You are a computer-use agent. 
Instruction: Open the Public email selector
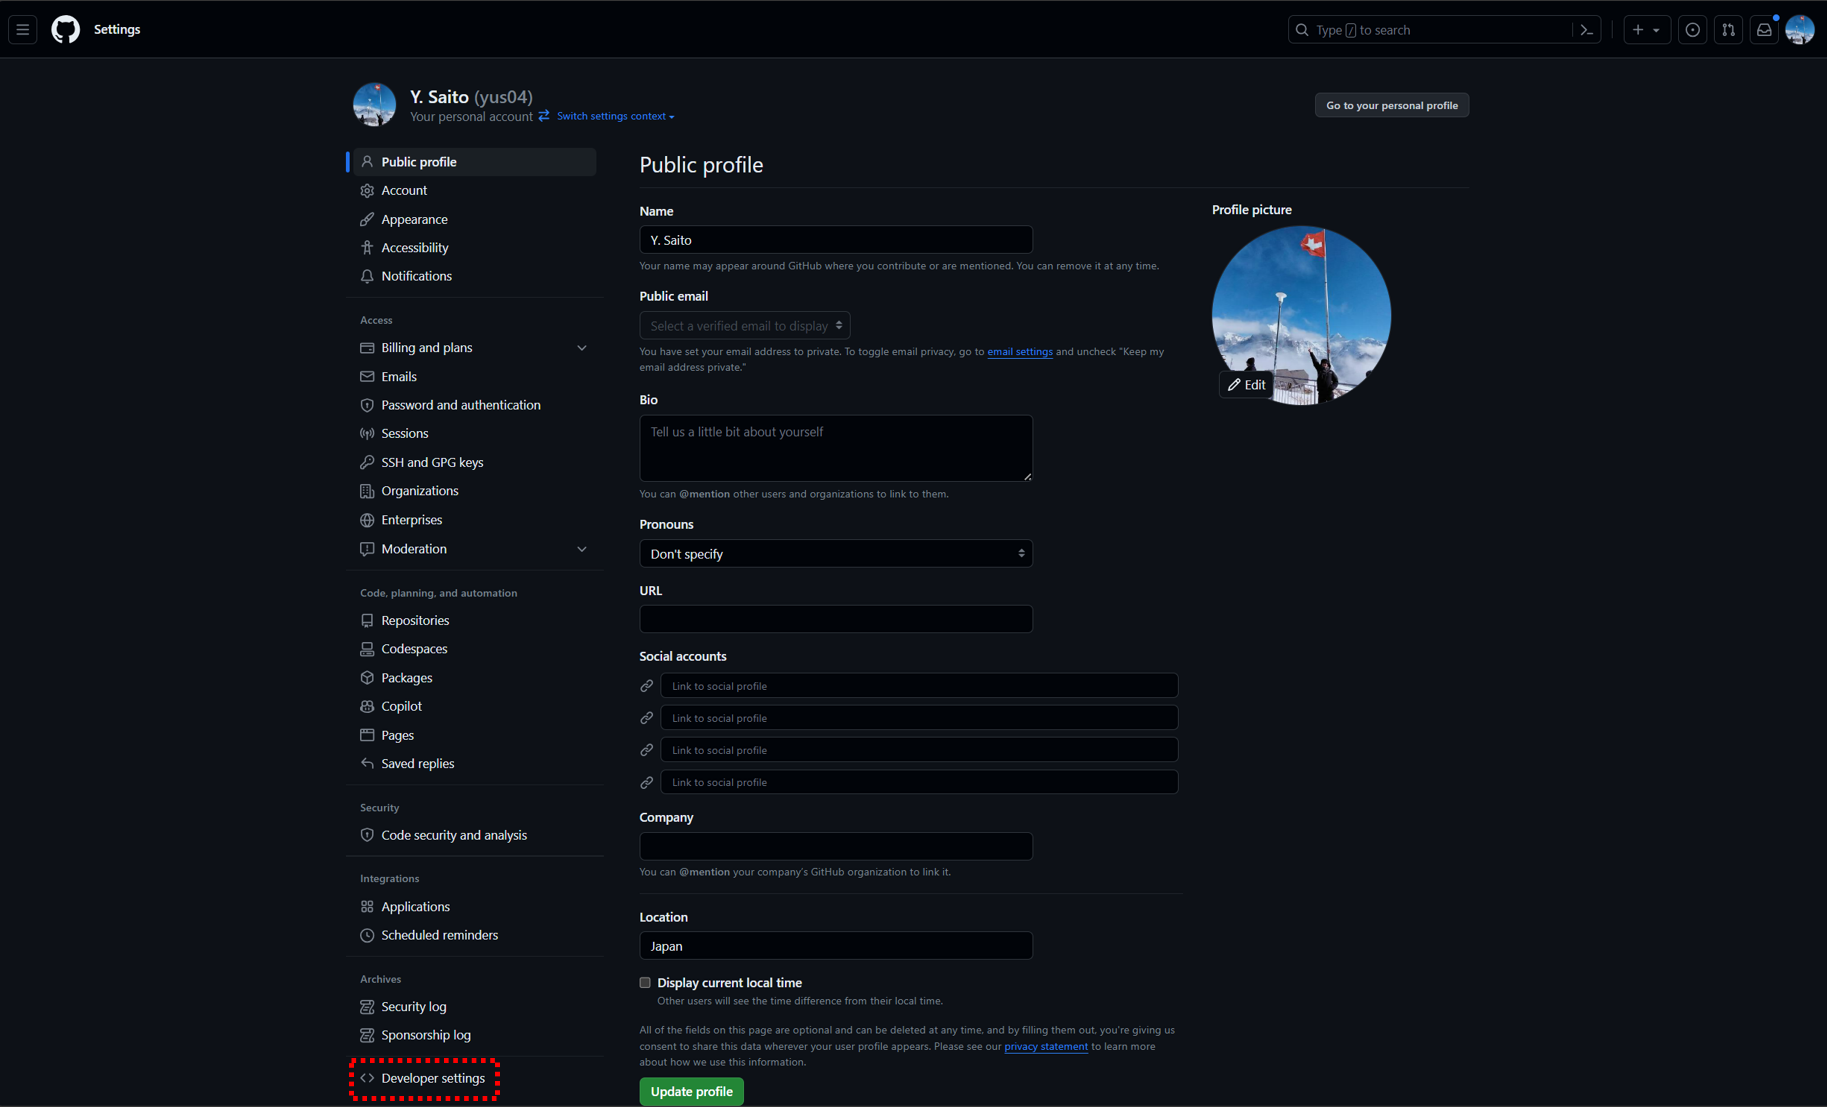[x=745, y=326]
